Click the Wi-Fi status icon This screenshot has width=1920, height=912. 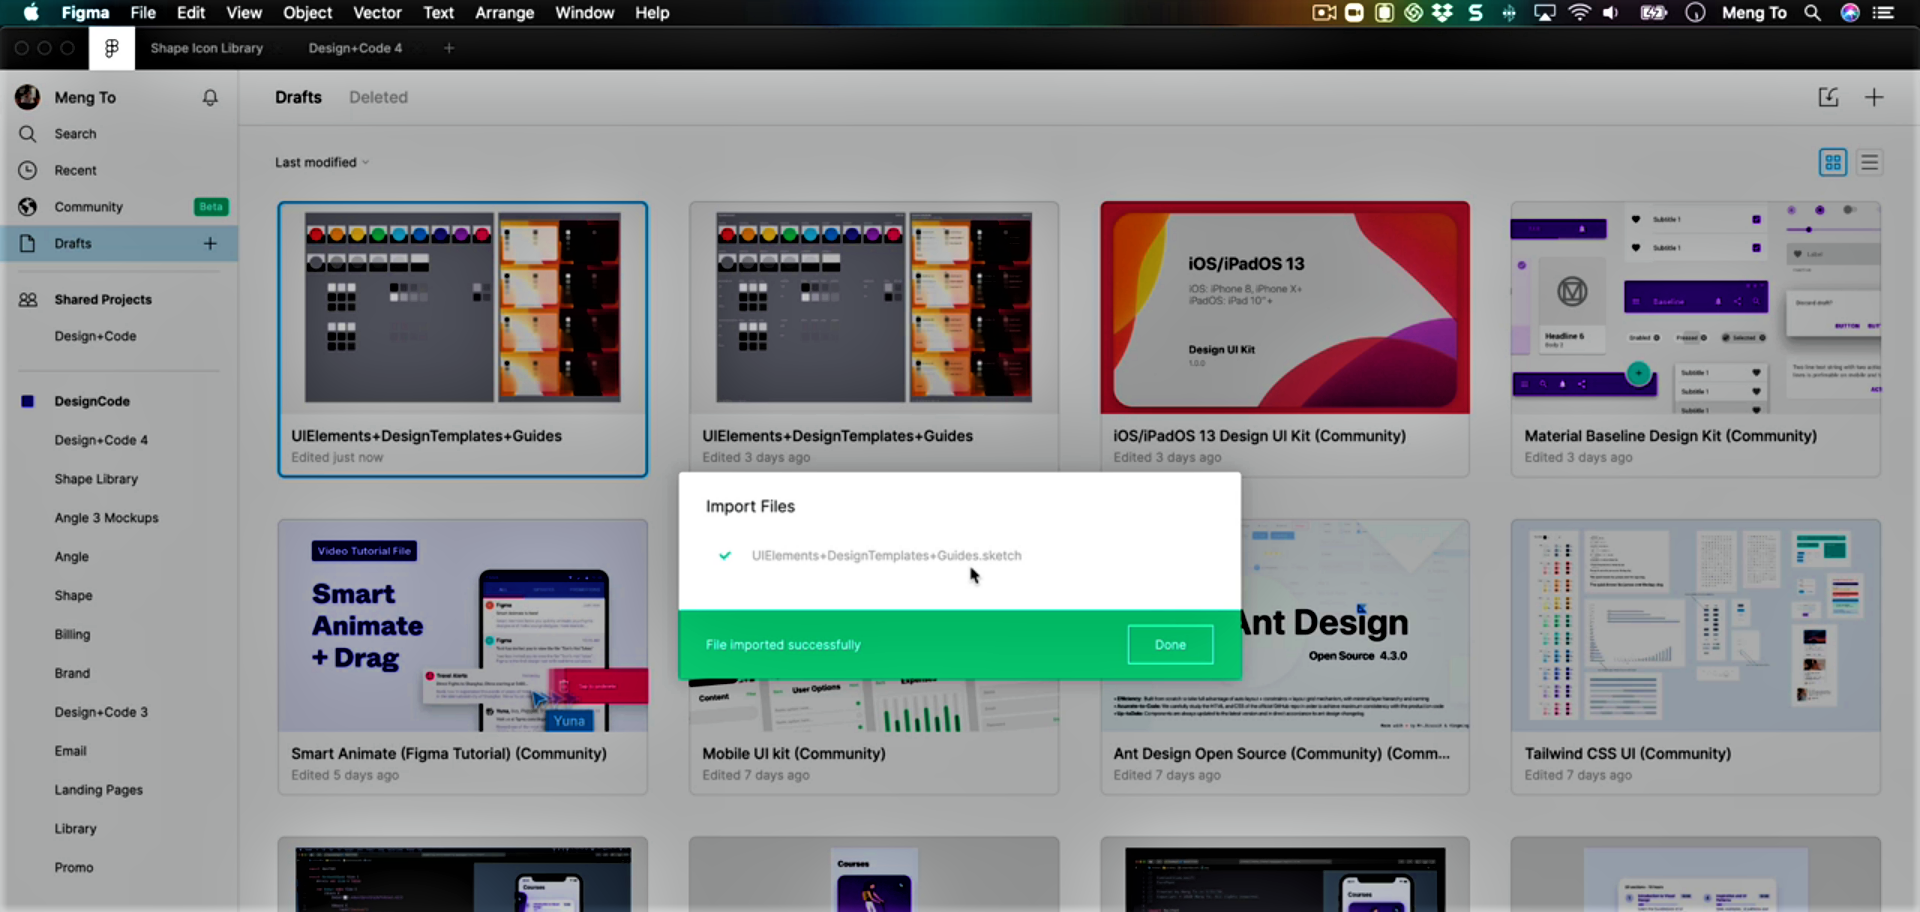tap(1579, 13)
